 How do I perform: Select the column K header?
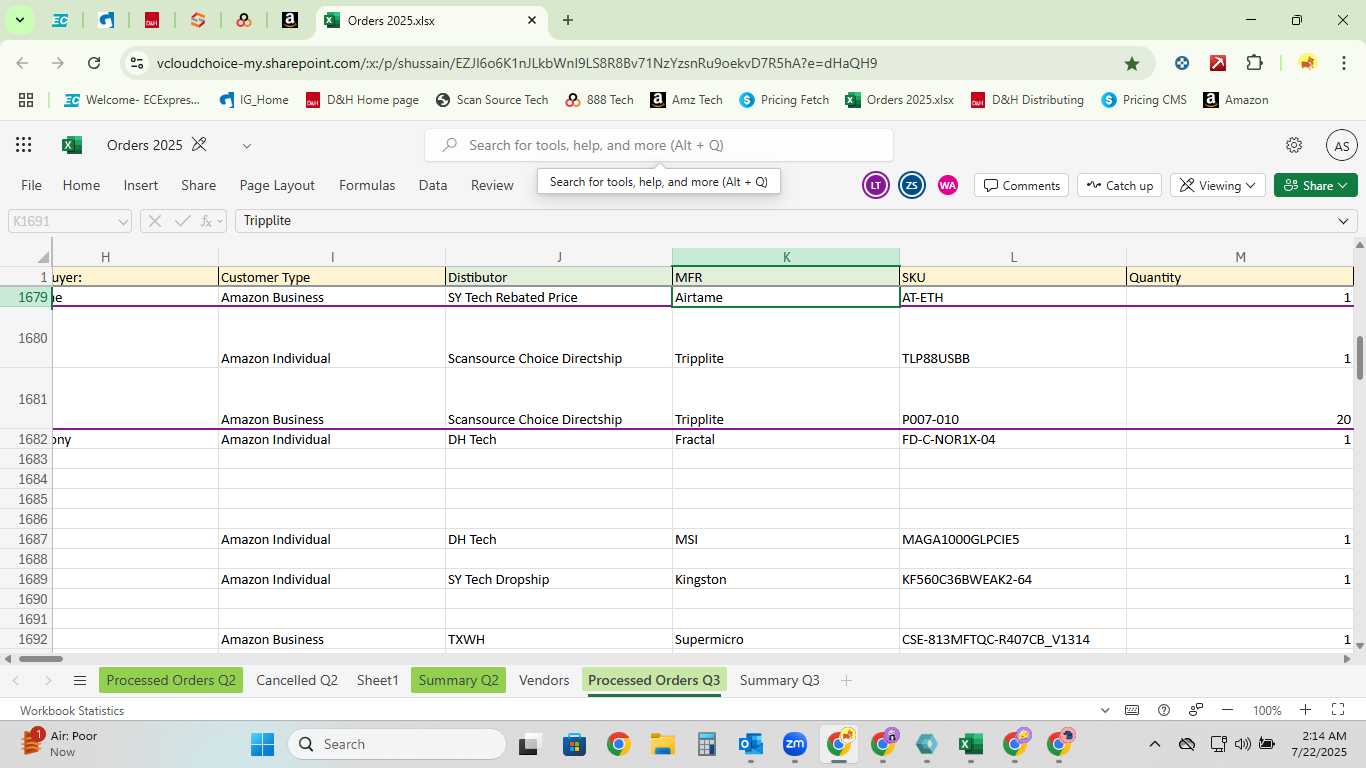click(786, 257)
